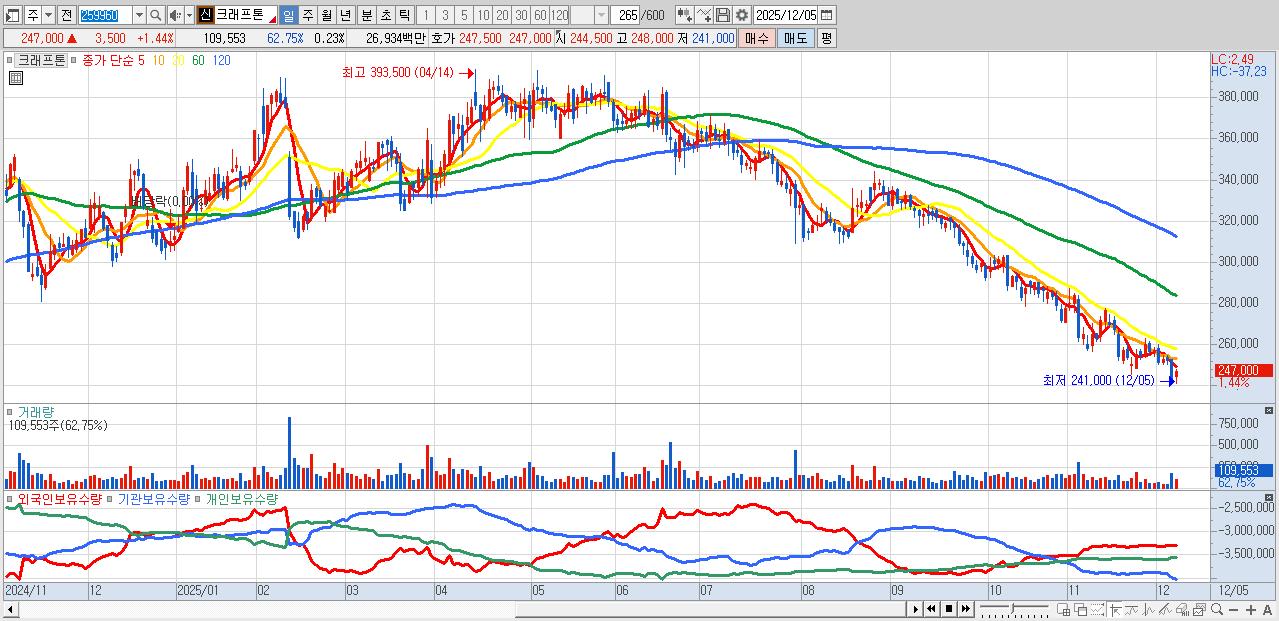Toggle the small square before 크래프톤 label
This screenshot has height=621, width=1279.
[10, 60]
